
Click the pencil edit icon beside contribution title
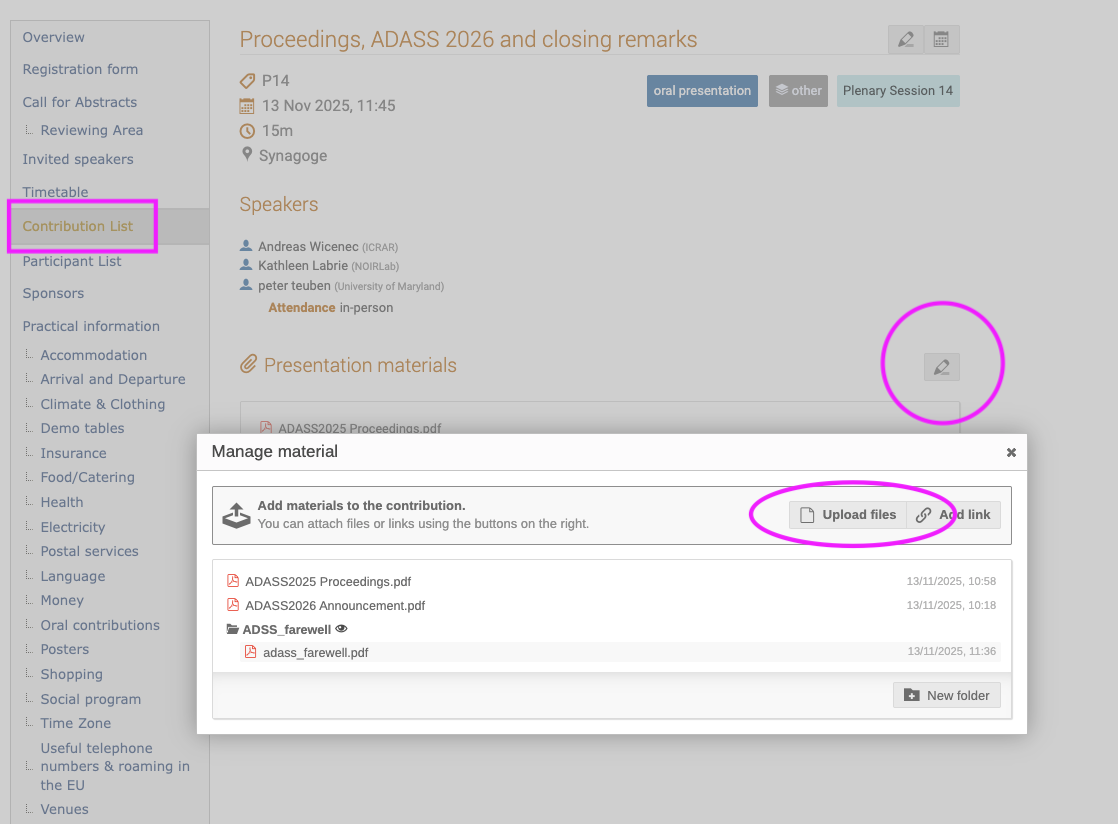tap(906, 40)
